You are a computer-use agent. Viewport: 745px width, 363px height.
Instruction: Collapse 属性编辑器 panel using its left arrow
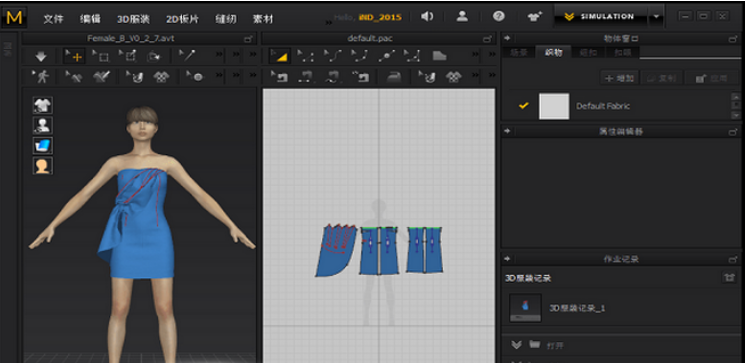coord(507,131)
